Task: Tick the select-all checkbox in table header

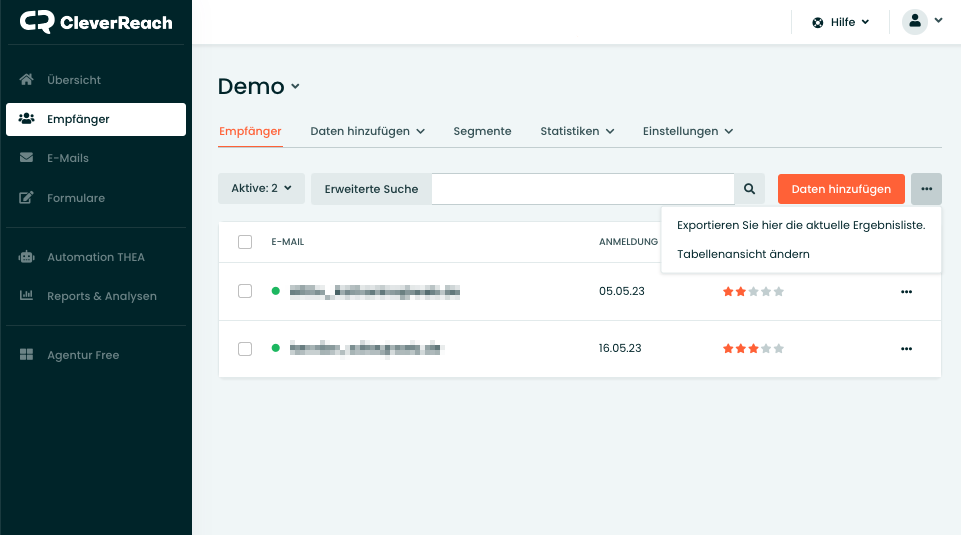Action: pyautogui.click(x=245, y=241)
